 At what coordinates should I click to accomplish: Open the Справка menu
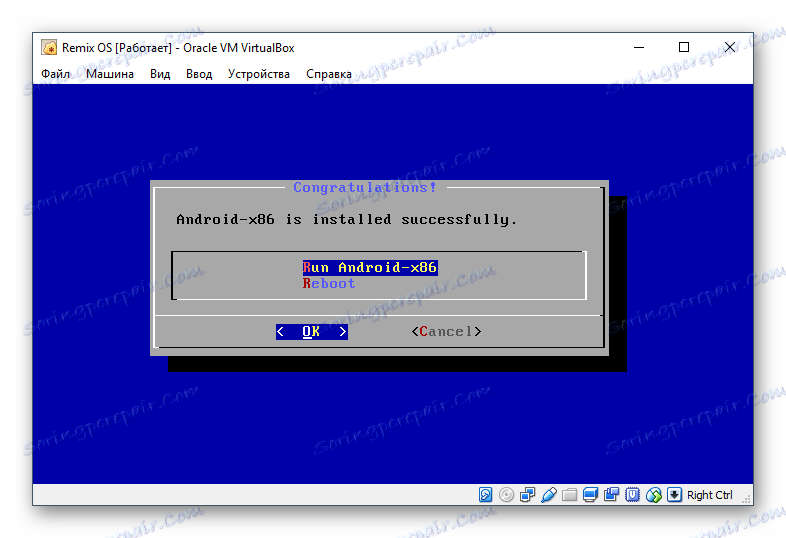pyautogui.click(x=329, y=74)
